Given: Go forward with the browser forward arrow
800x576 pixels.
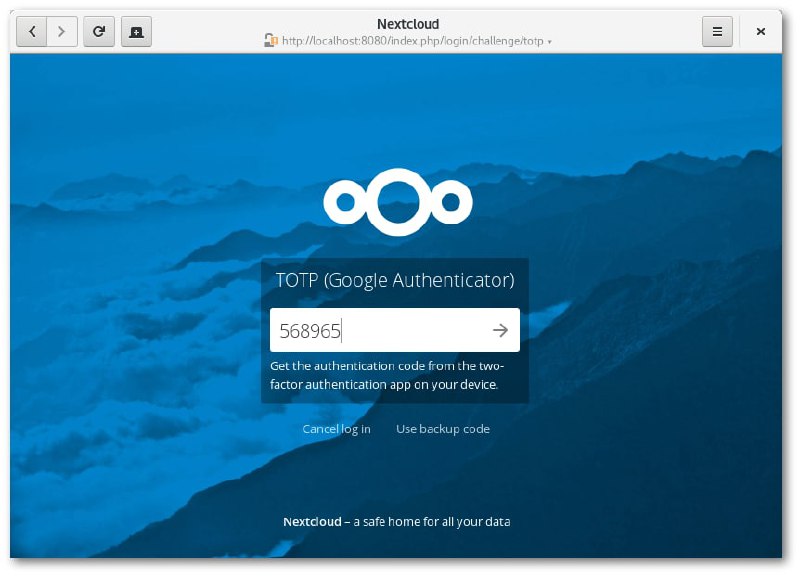Looking at the screenshot, I should (62, 32).
